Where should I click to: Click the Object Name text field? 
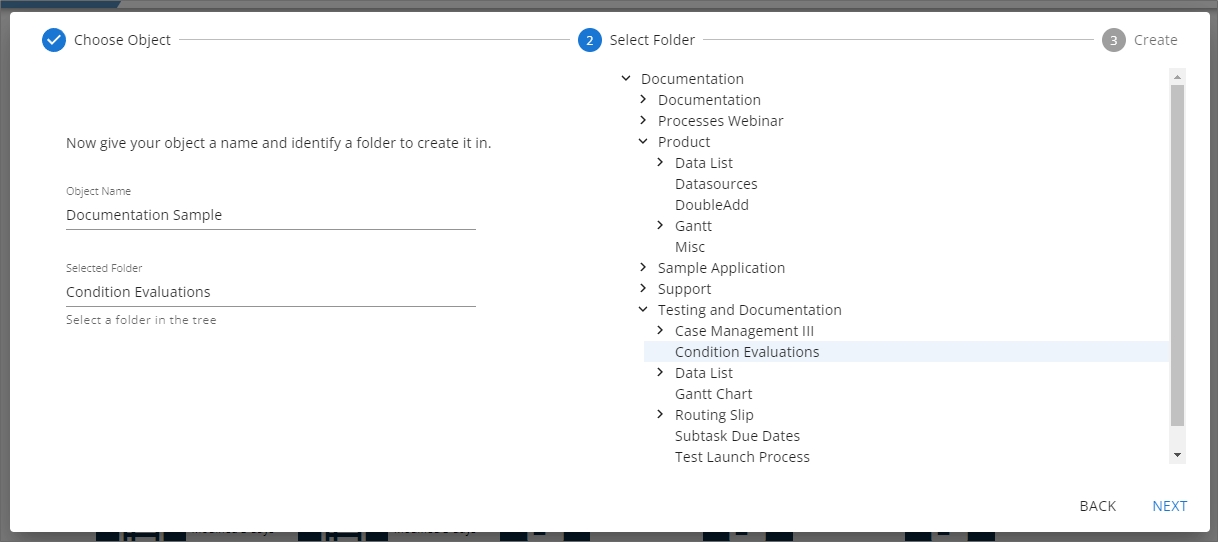point(270,215)
